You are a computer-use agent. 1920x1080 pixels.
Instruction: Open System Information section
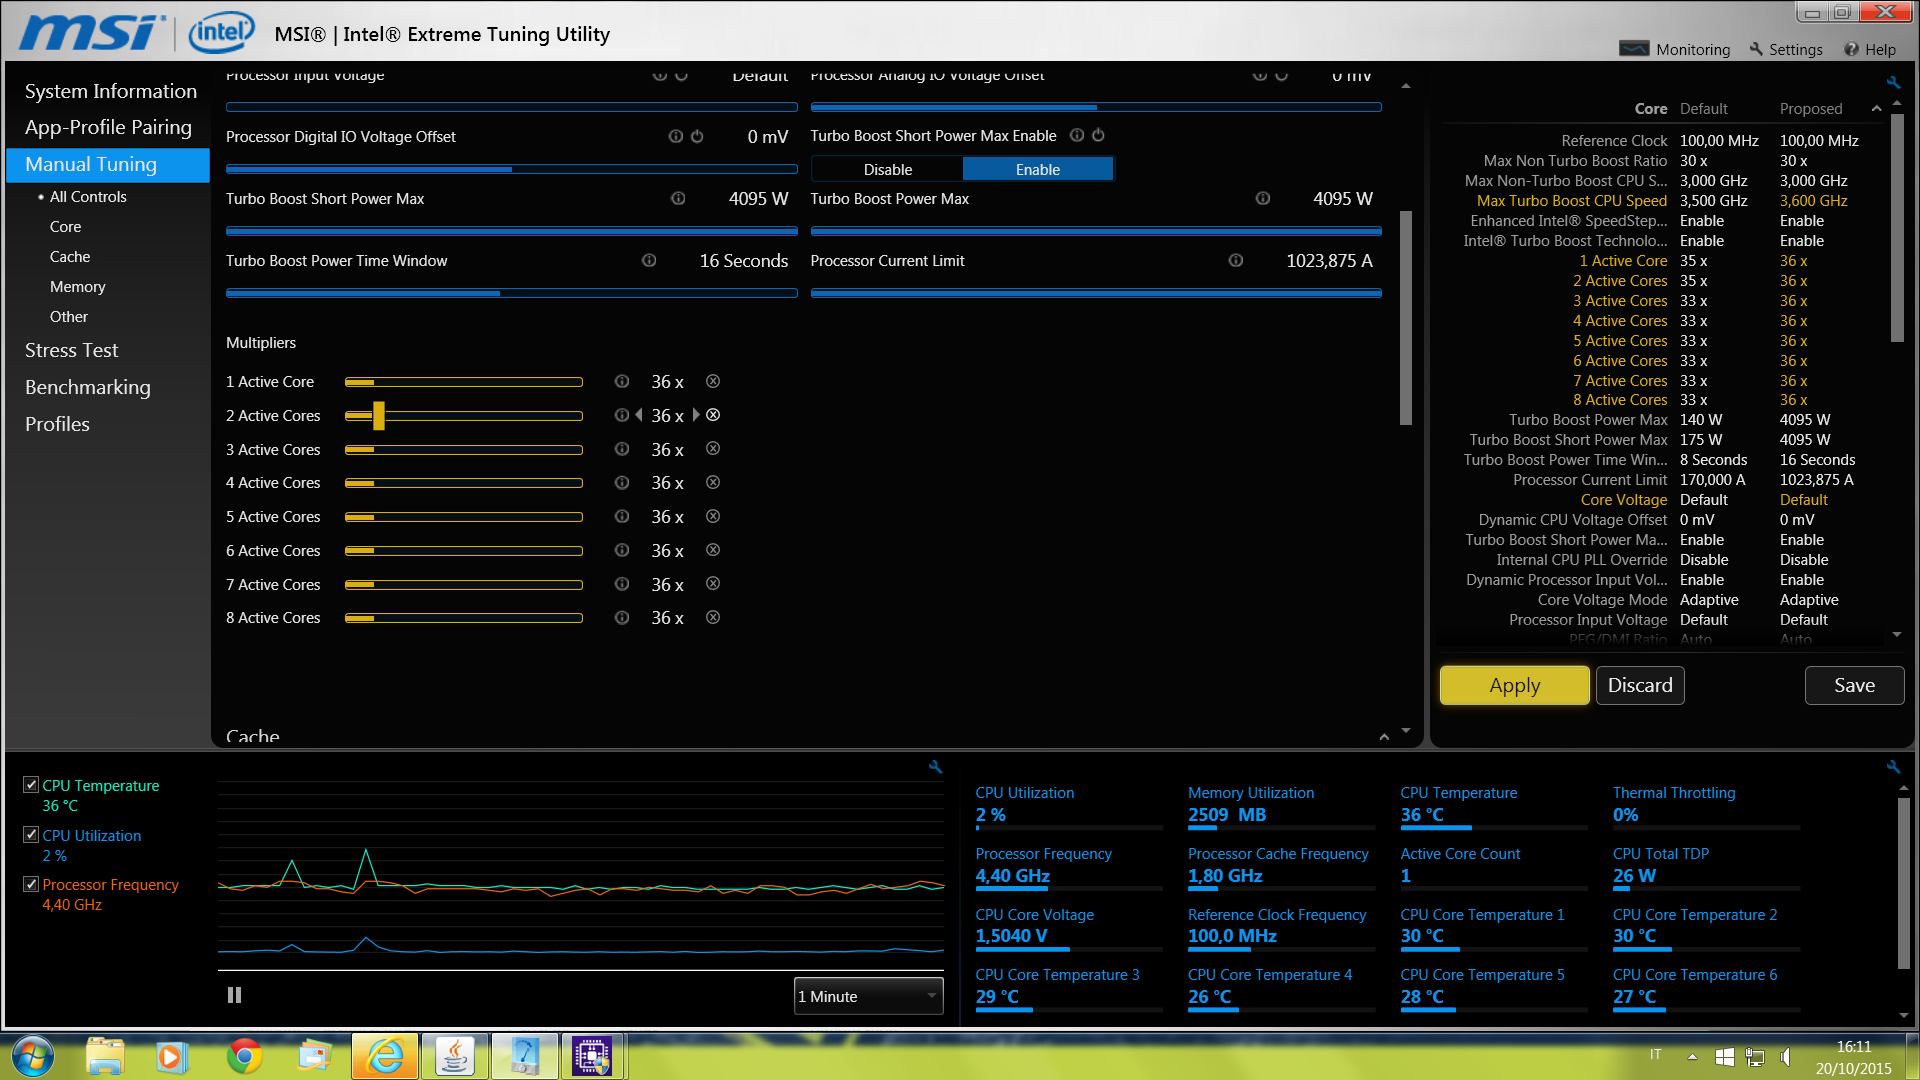(110, 91)
